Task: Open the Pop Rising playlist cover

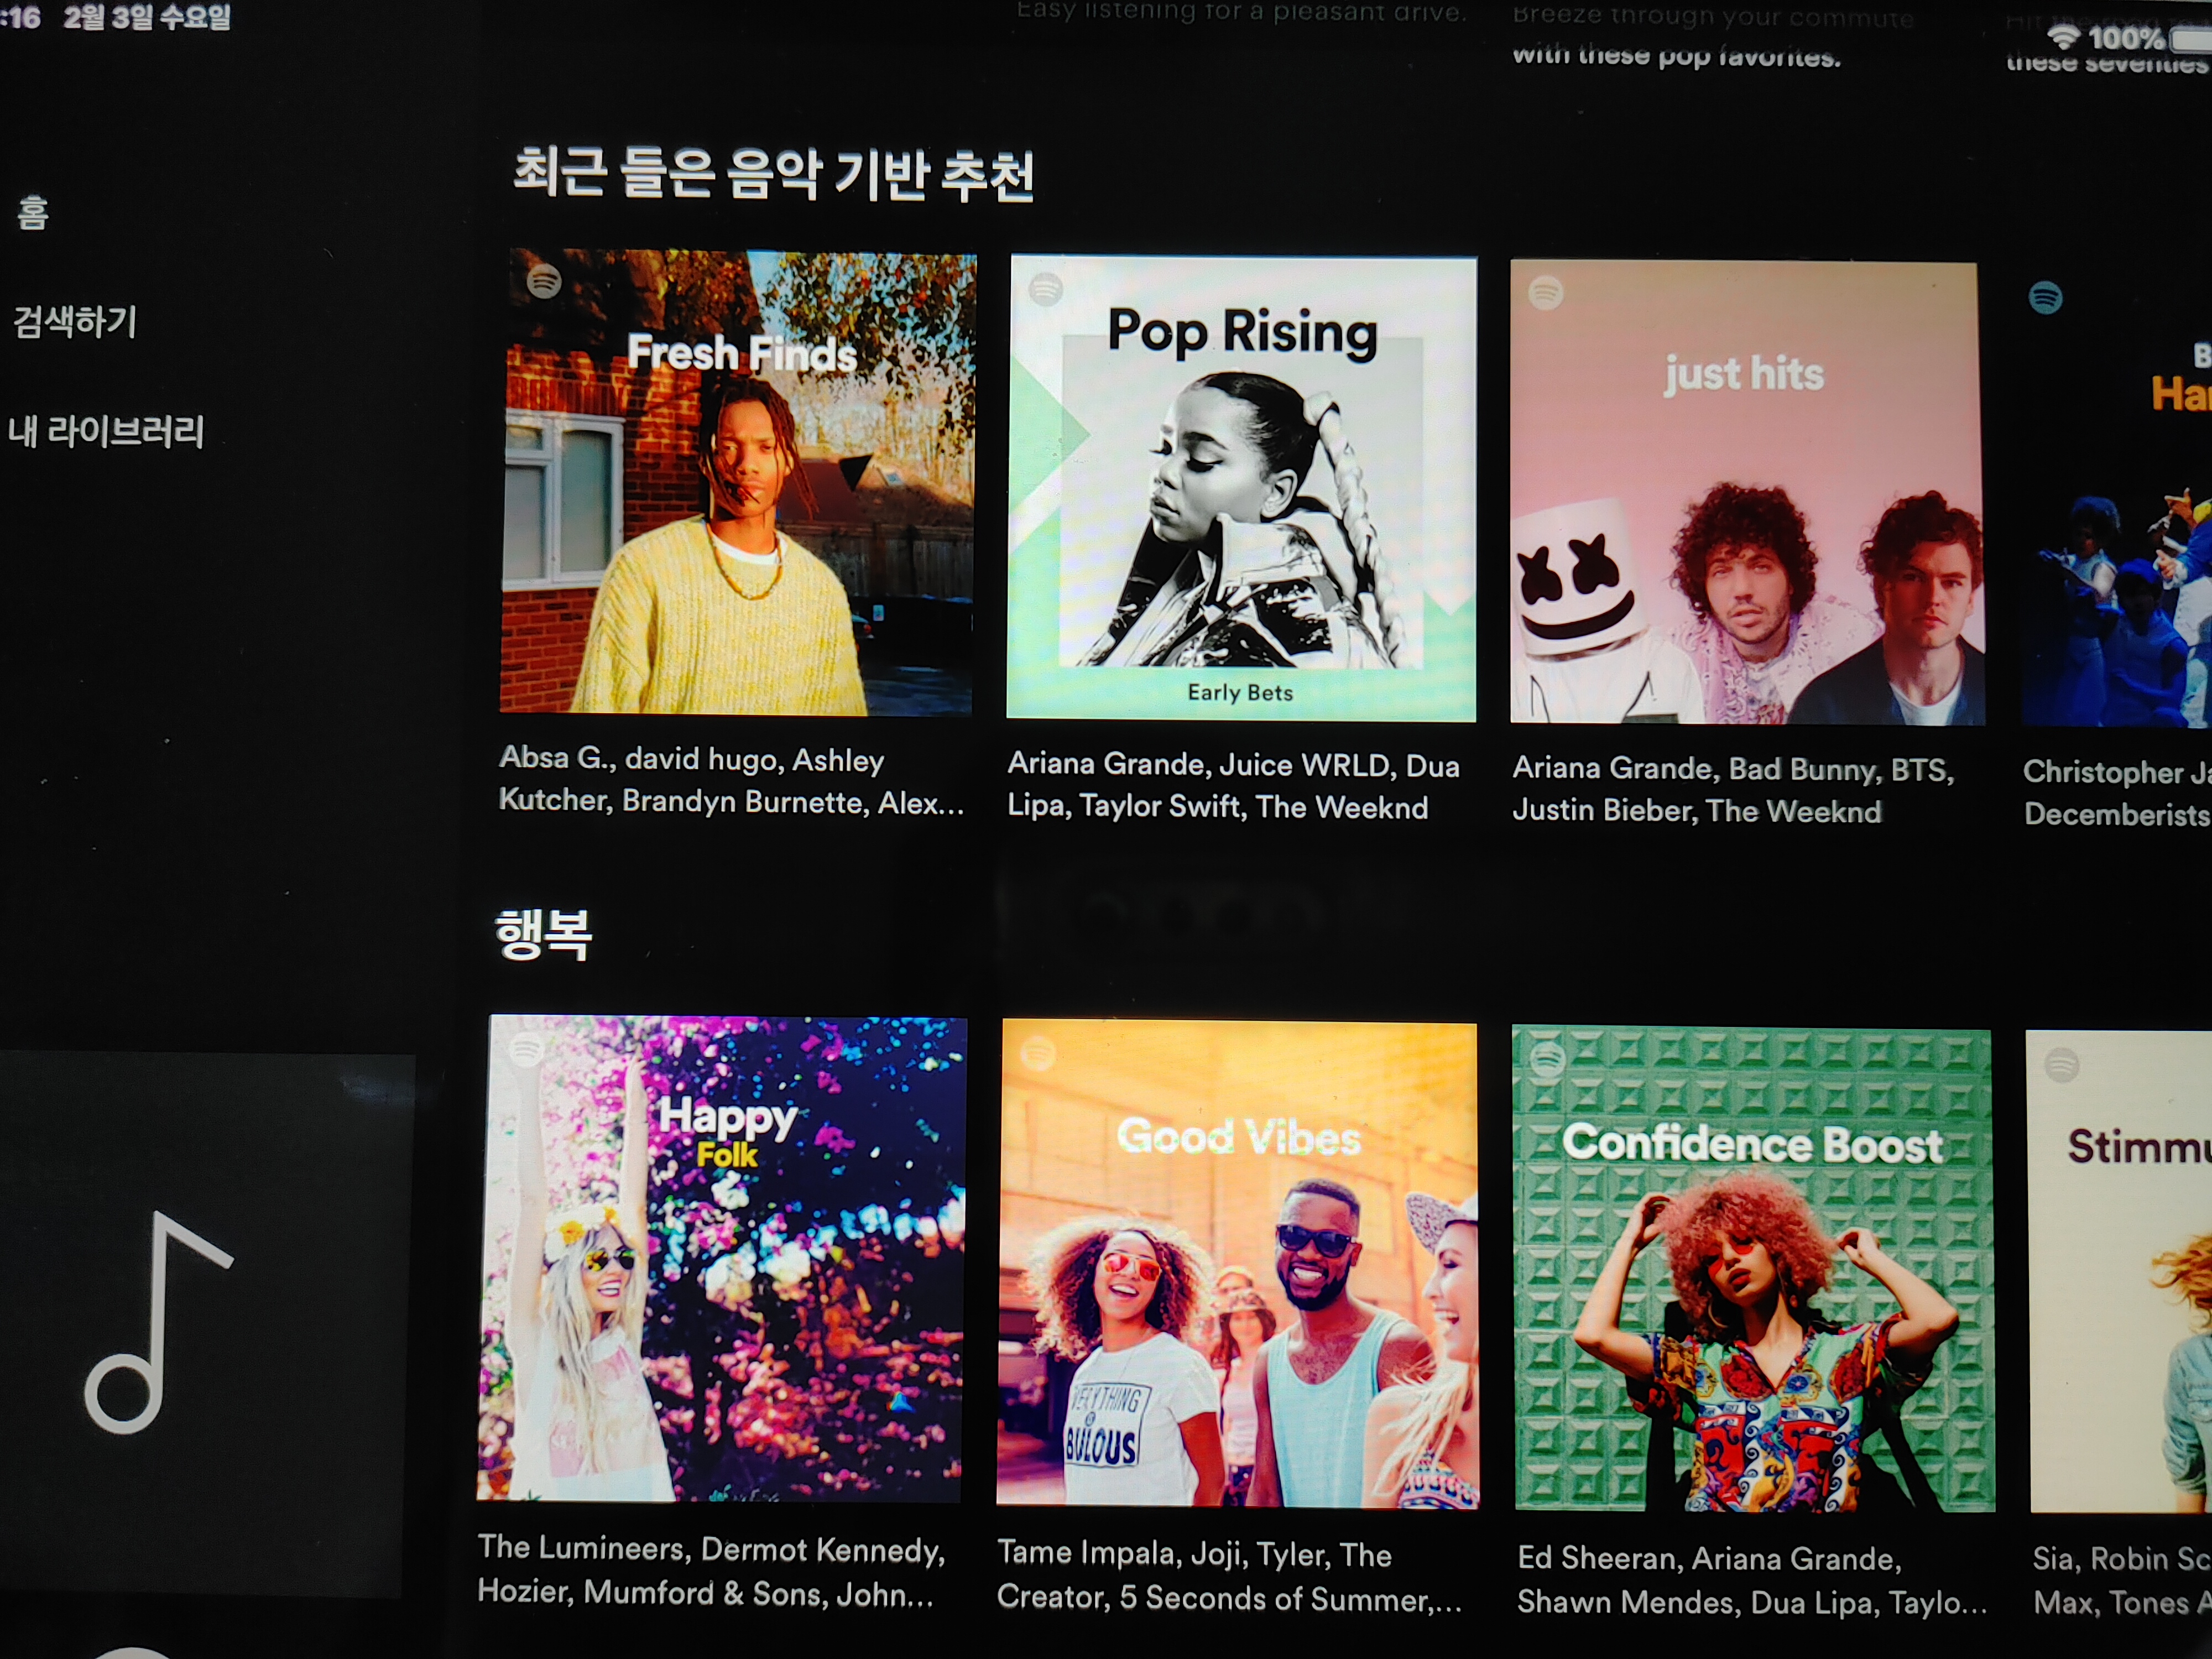Action: pos(1241,489)
